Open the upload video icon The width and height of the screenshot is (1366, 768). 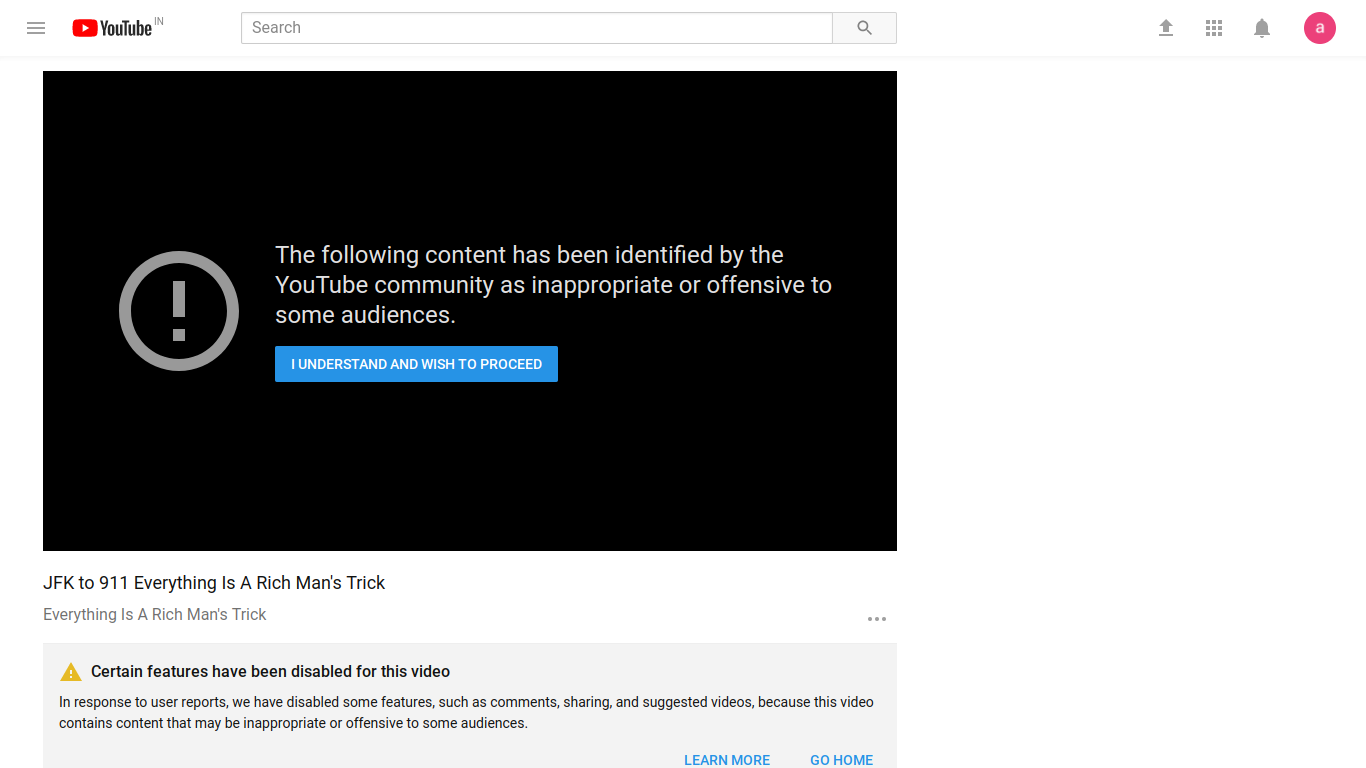click(x=1166, y=28)
